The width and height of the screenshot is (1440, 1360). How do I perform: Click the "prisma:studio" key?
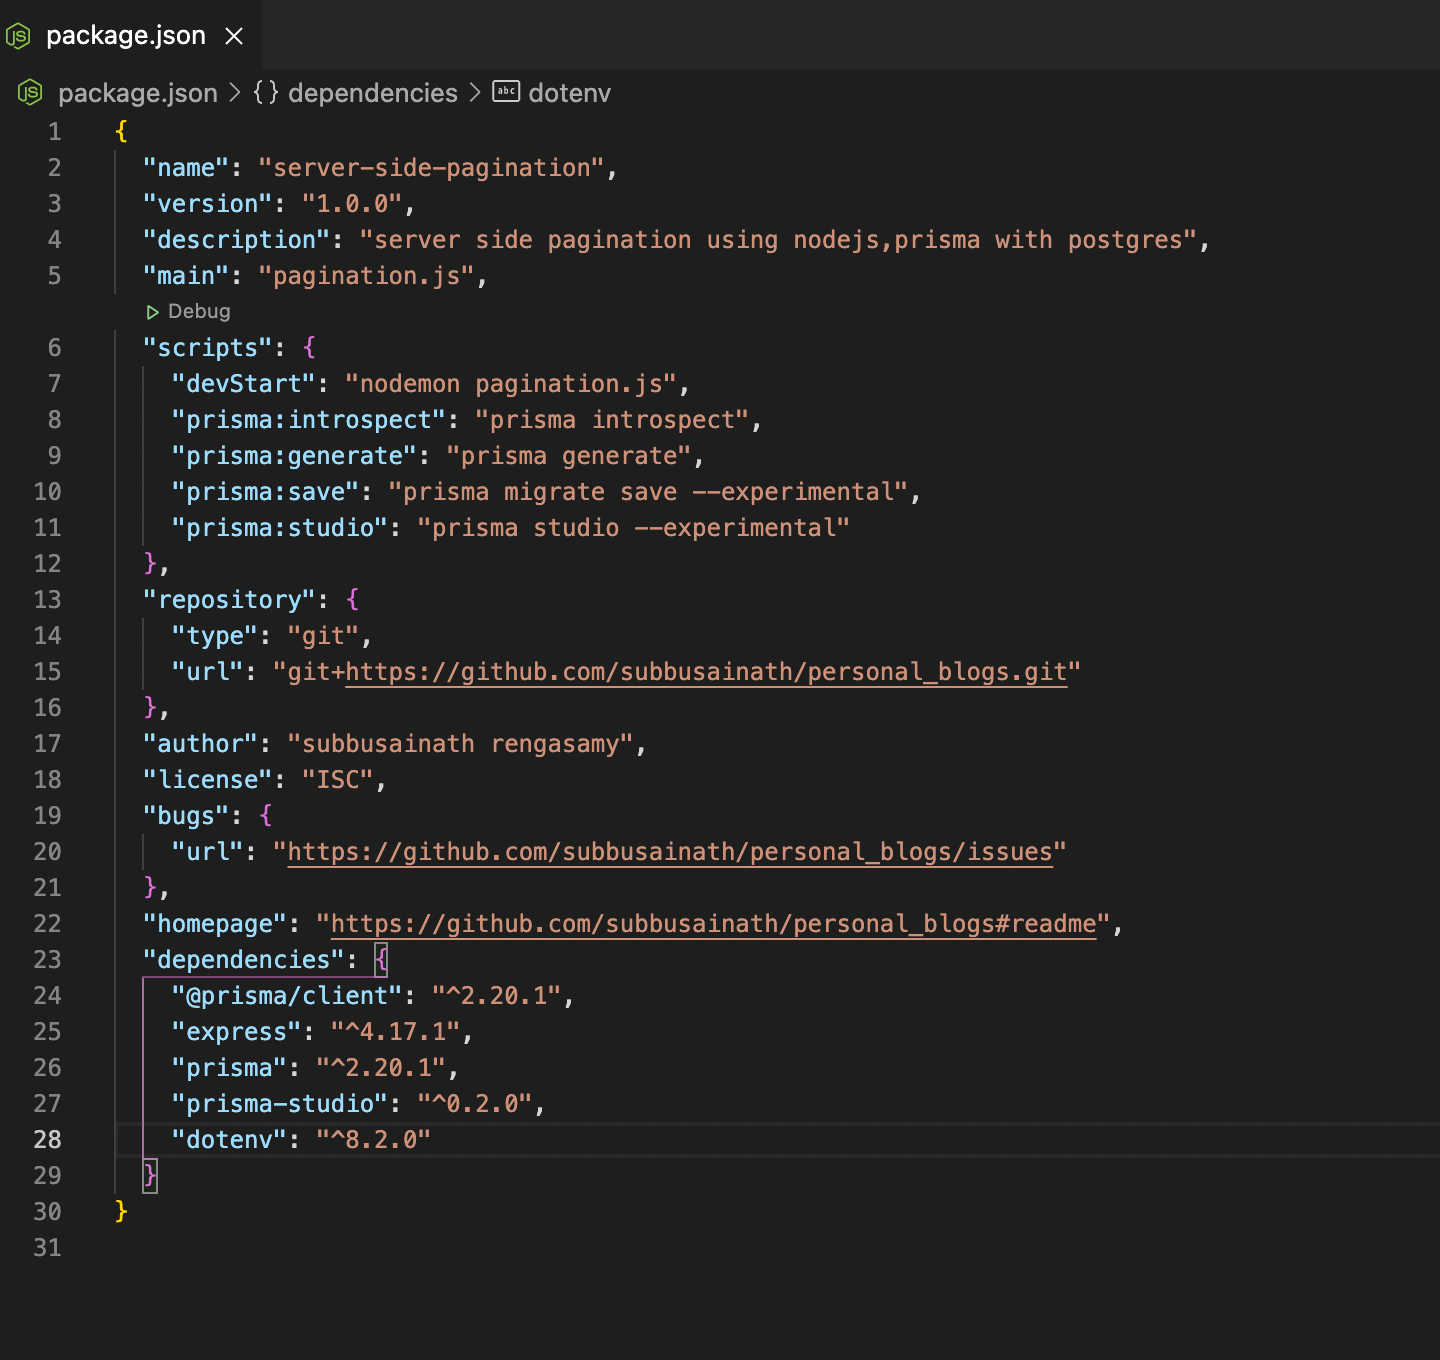pos(280,527)
